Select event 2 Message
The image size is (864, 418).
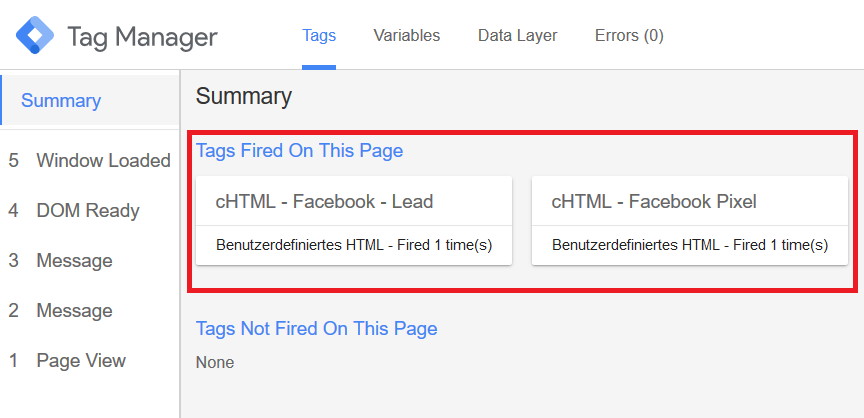(90, 311)
